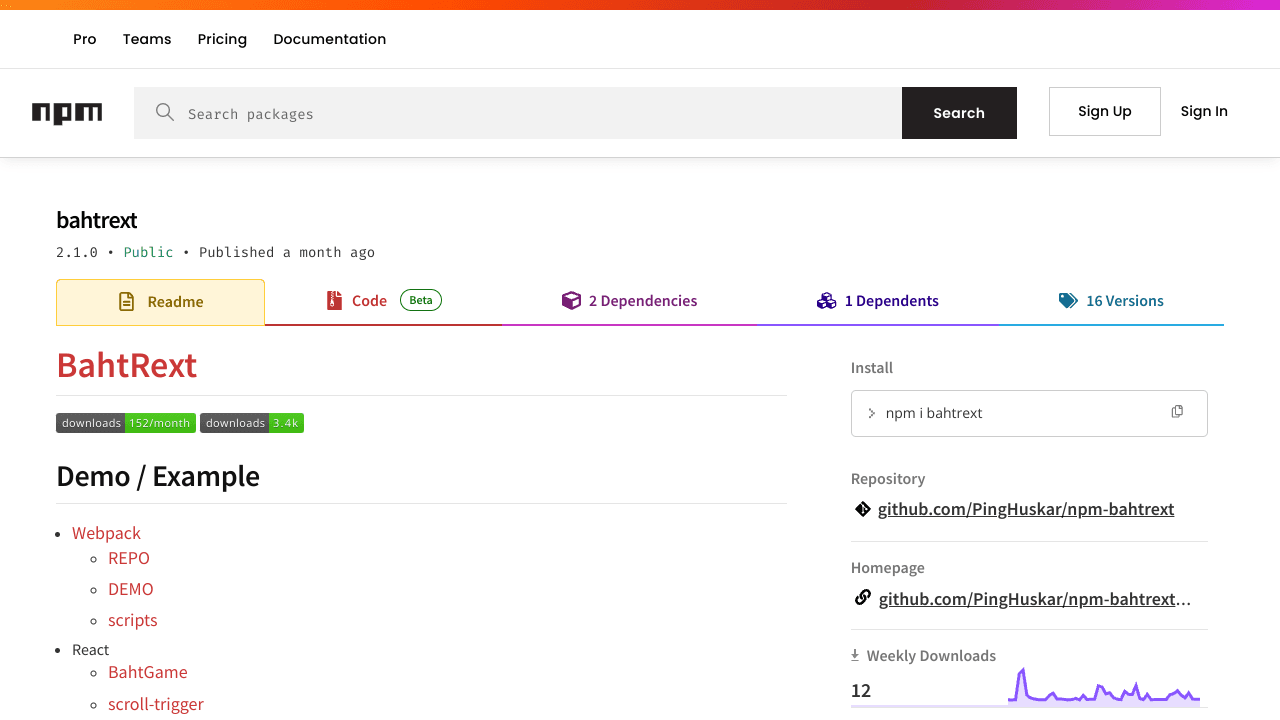1280x720 pixels.
Task: Click the downloads per month badge
Action: 126,423
